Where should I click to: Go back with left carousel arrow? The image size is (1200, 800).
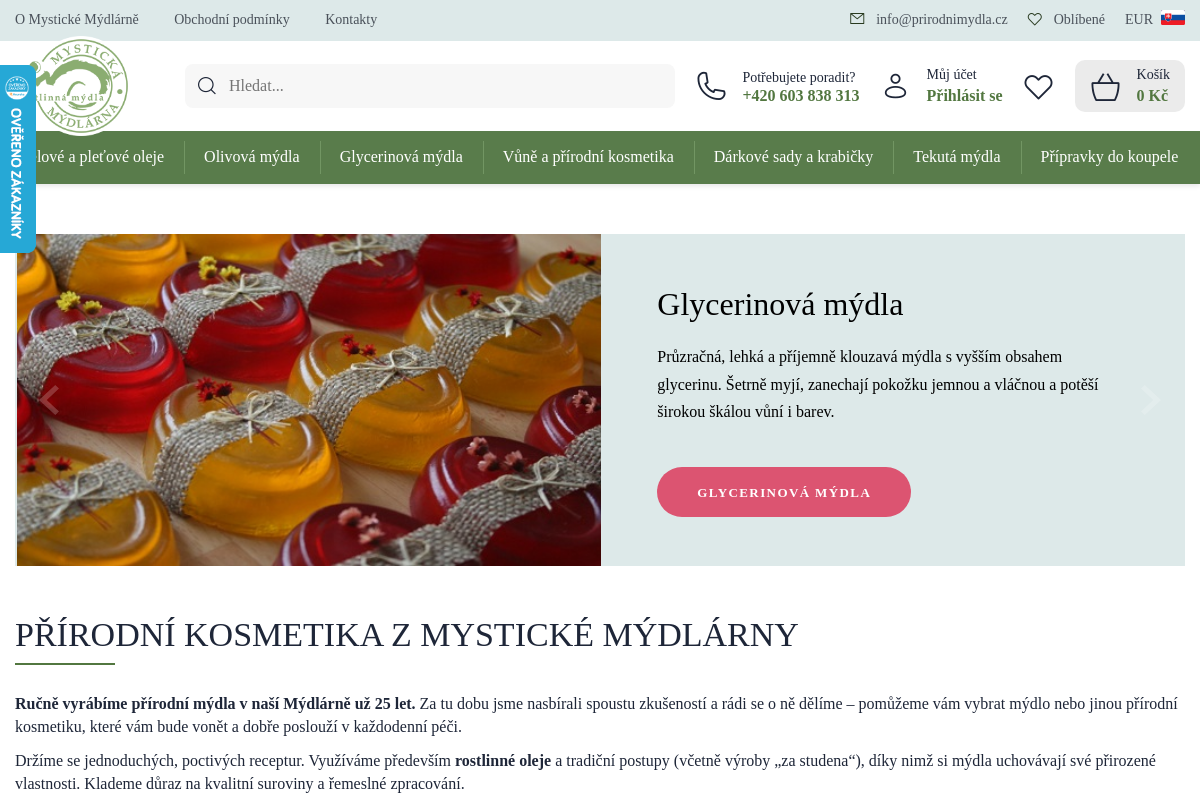point(50,400)
